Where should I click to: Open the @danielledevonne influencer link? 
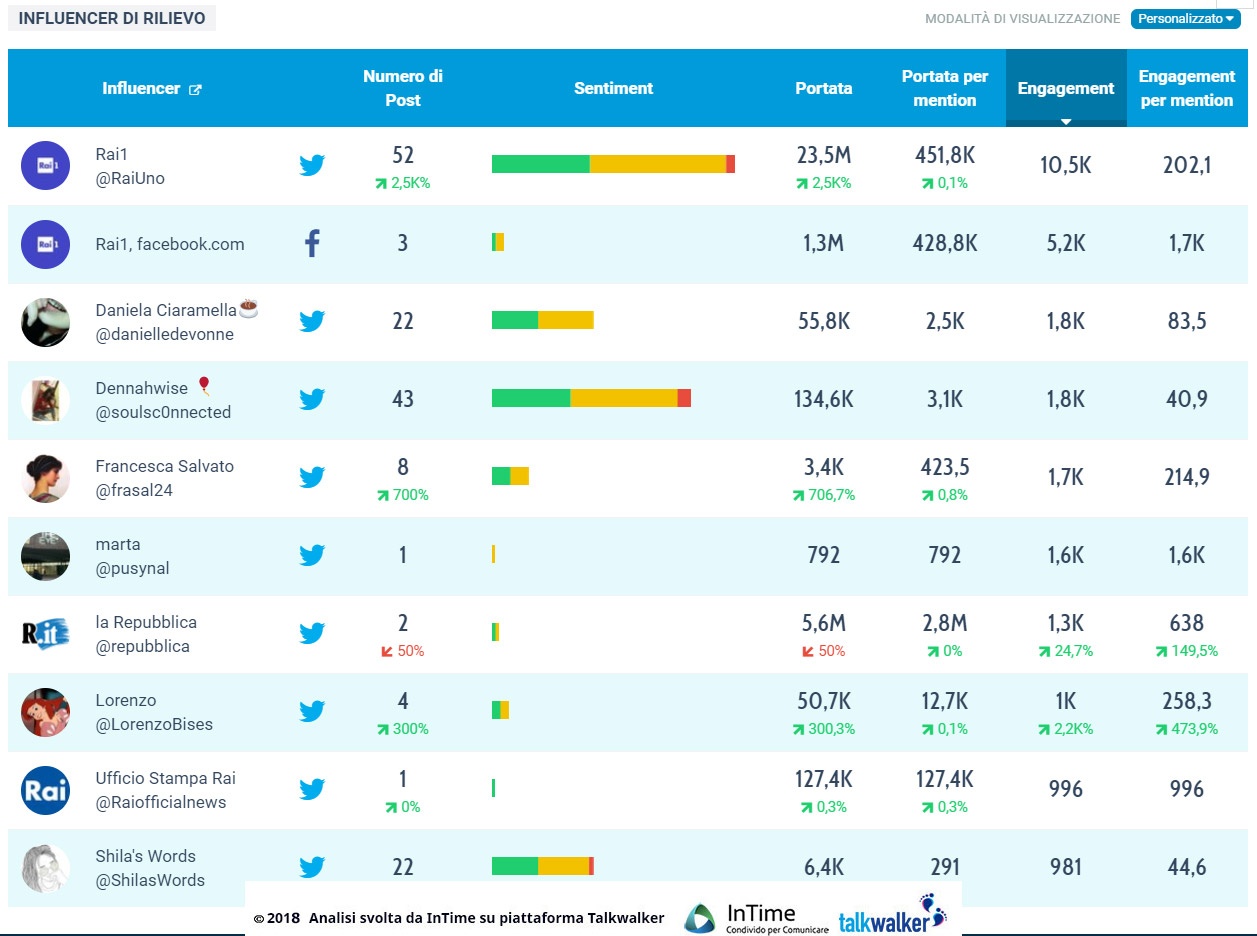coord(165,334)
